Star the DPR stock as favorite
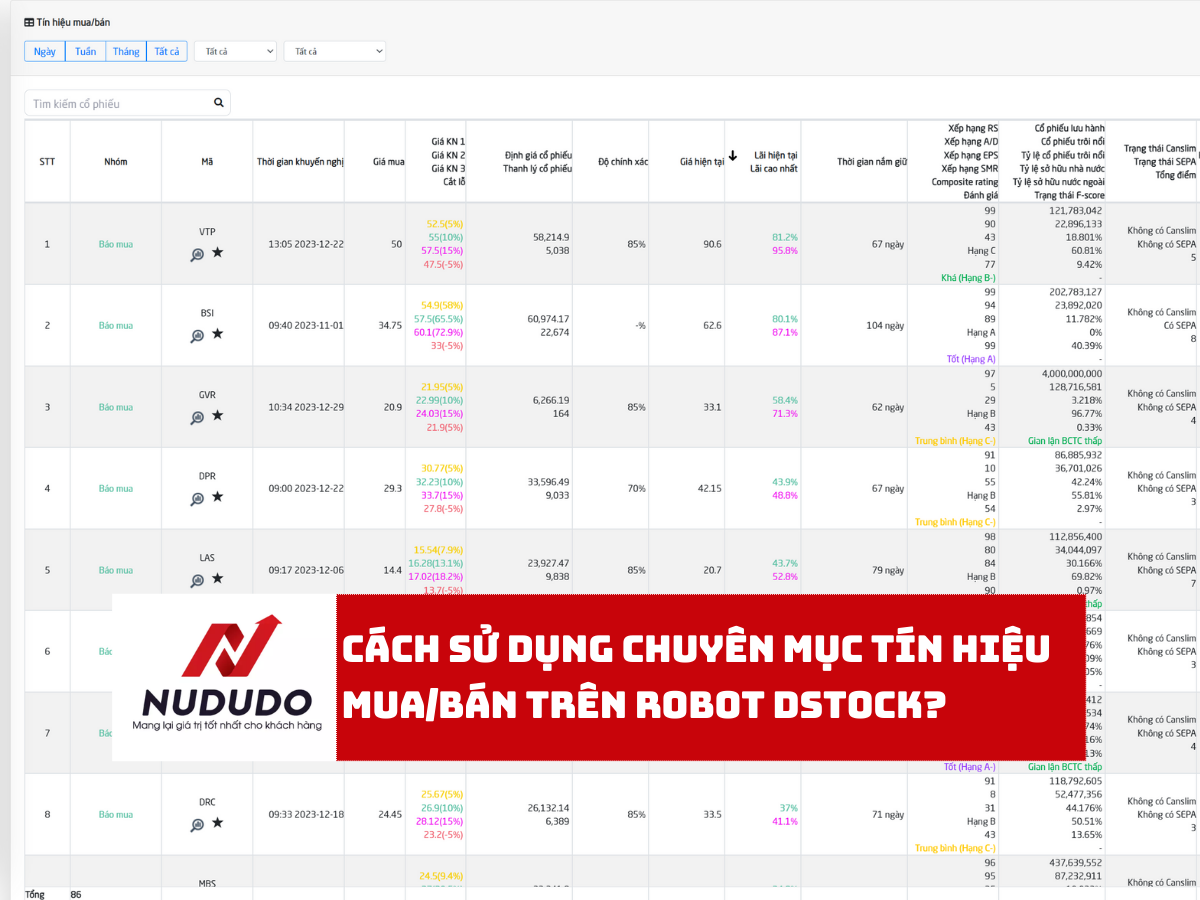This screenshot has height=900, width=1200. coord(217,497)
